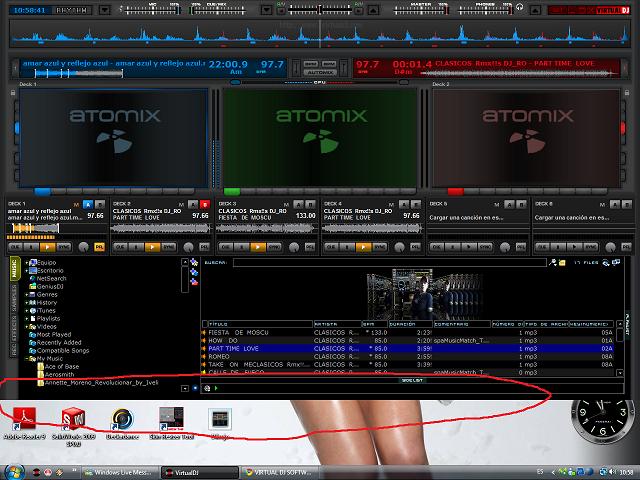
Task: Open the EFFECTS side tab
Action: pyautogui.click(x=14, y=328)
